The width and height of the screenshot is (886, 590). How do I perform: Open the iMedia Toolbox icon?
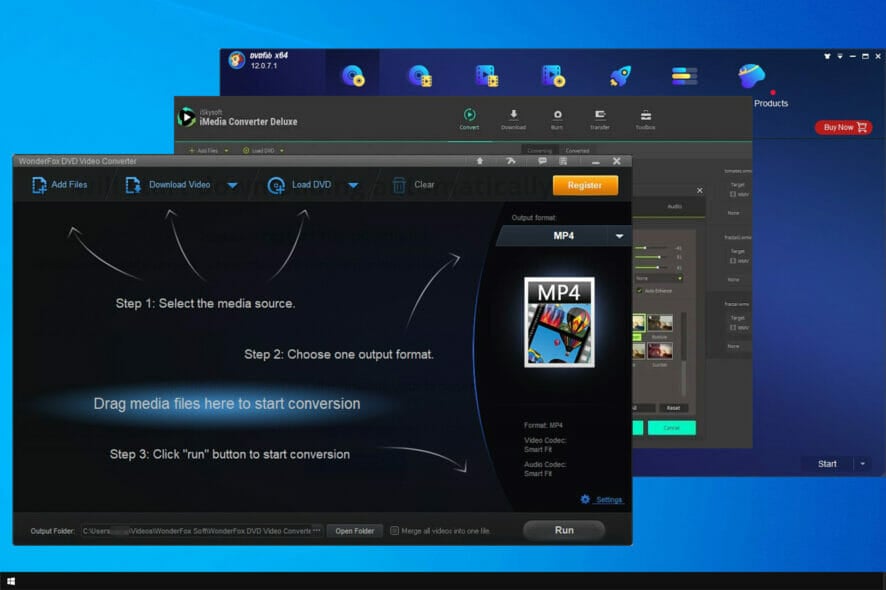pos(646,115)
